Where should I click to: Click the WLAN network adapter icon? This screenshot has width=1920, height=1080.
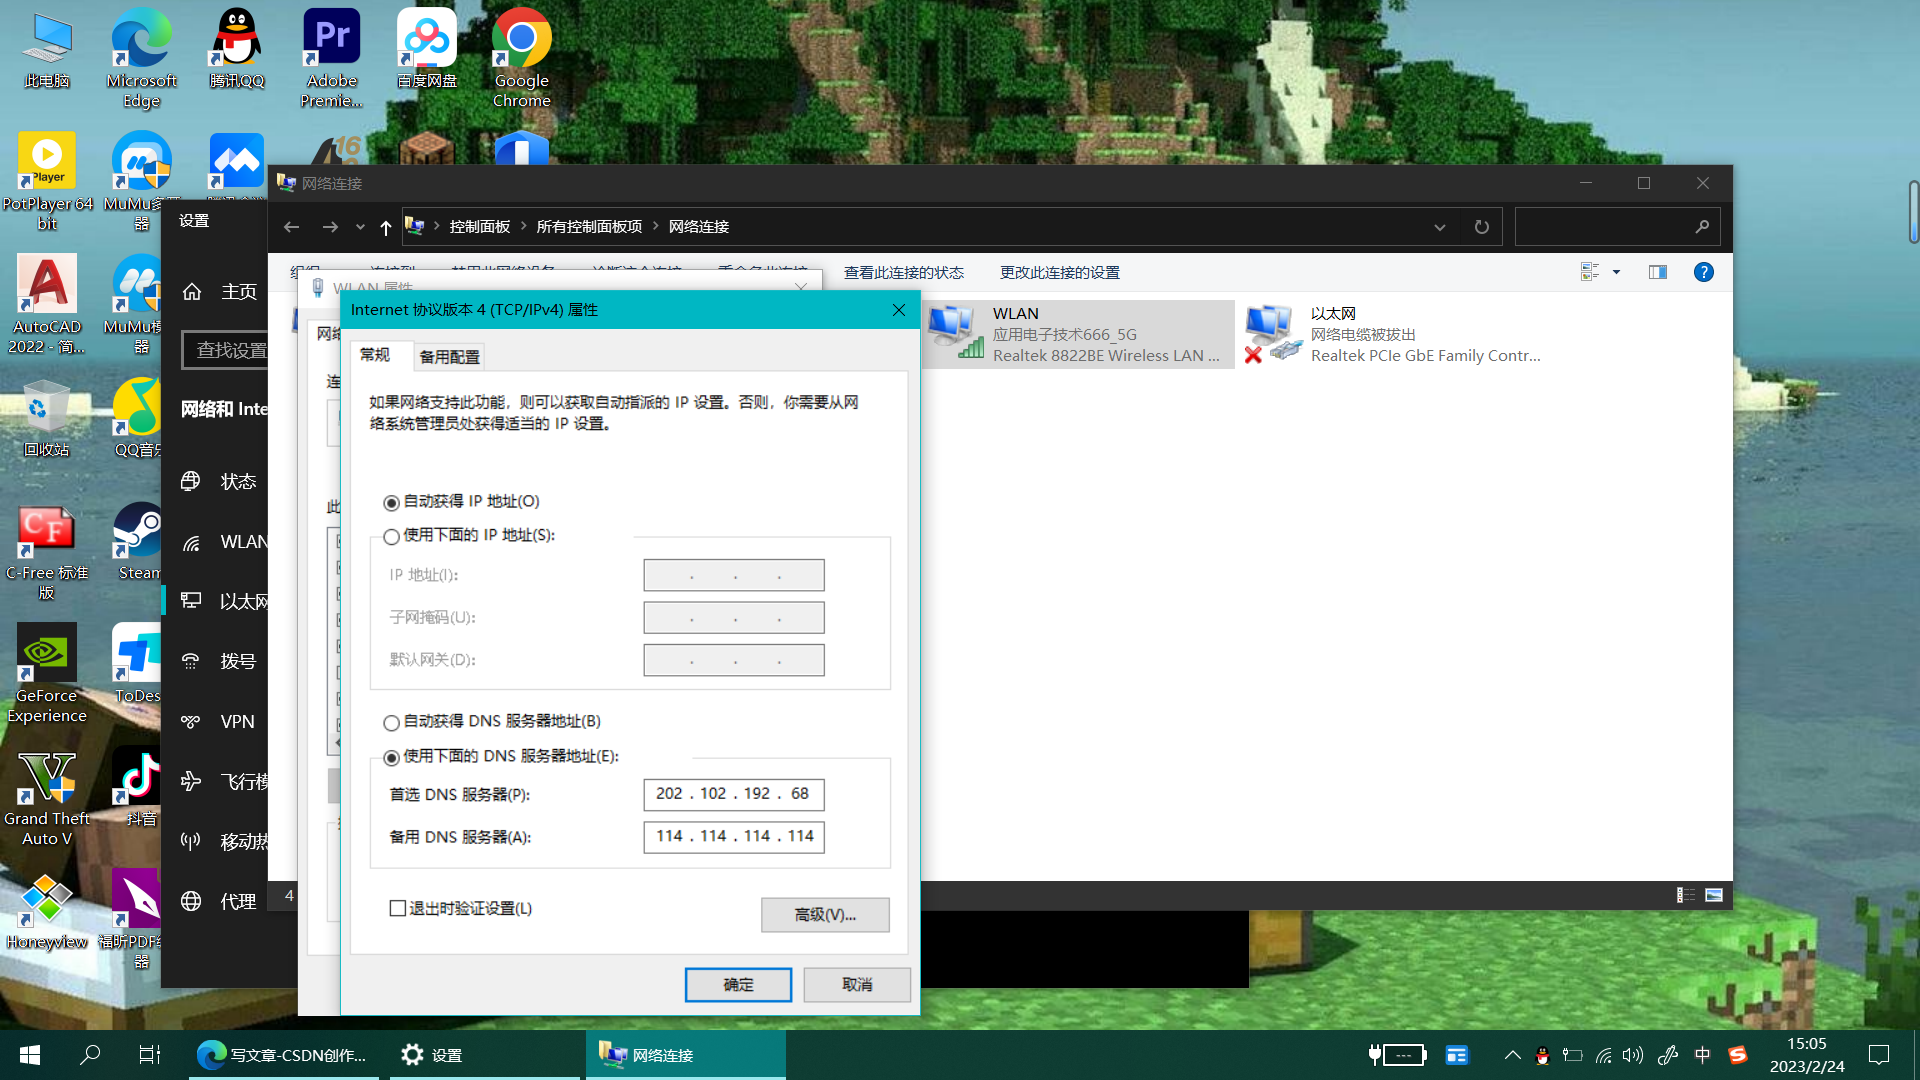(x=954, y=333)
